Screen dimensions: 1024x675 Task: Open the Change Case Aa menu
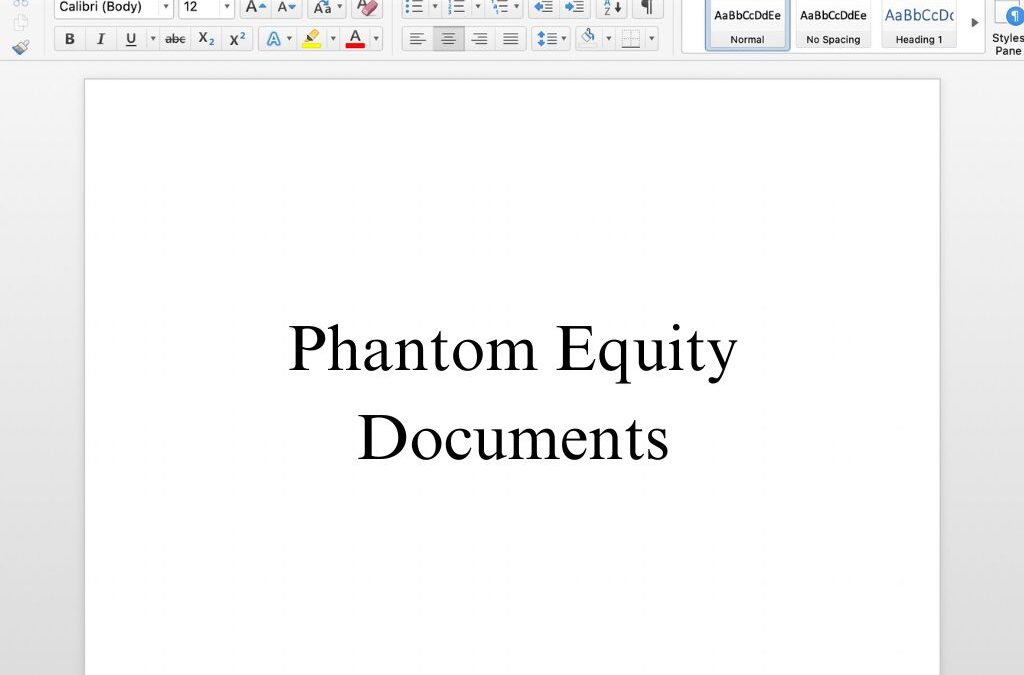coord(327,7)
